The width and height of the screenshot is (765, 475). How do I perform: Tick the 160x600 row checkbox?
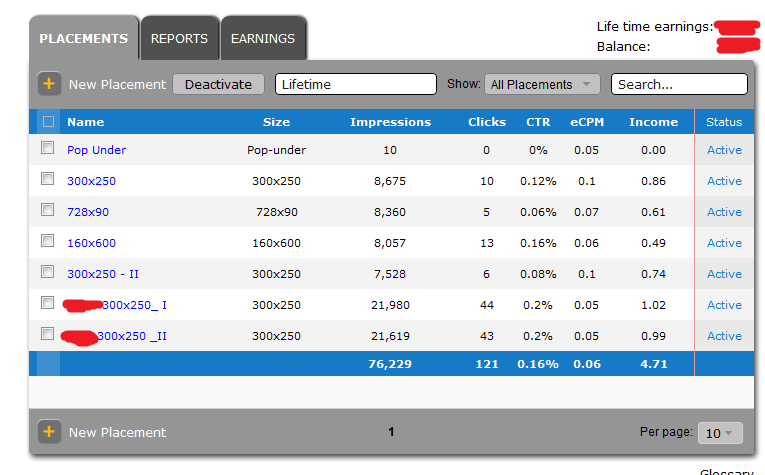tap(48, 241)
